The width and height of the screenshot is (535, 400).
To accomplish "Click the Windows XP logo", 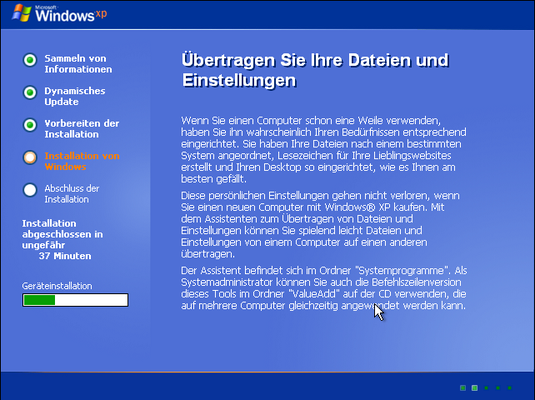I will 59,14.
